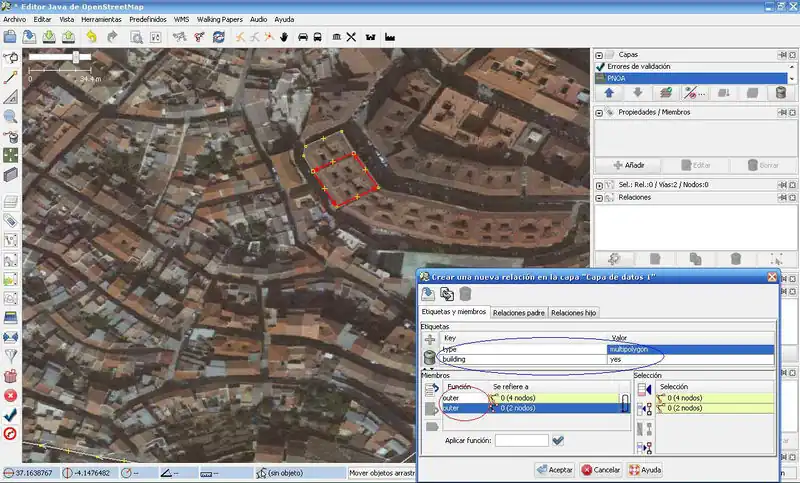Toggle visibility of Errores de validación layer
The width and height of the screenshot is (800, 483).
coord(600,66)
